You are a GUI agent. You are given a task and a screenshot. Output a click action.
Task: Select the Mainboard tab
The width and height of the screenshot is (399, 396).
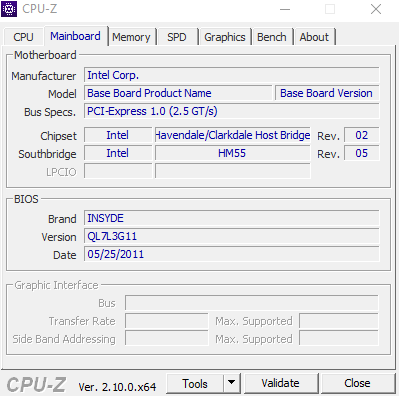76,36
